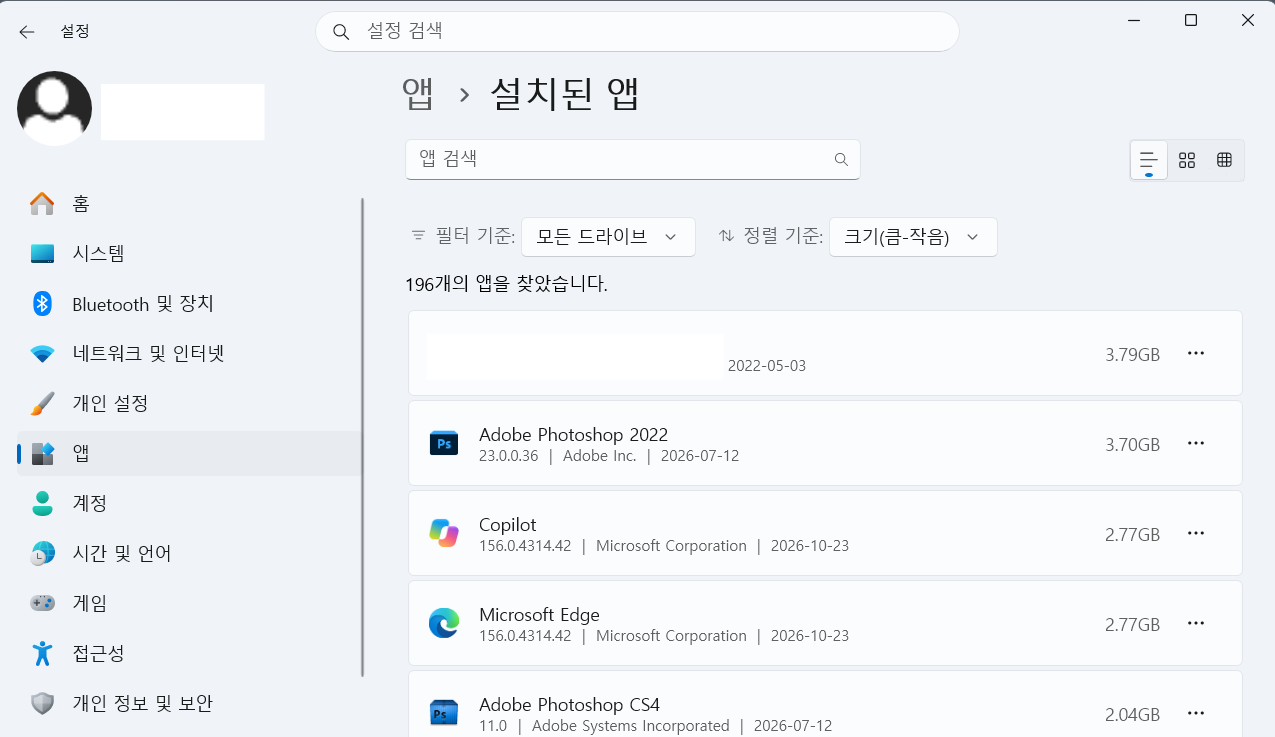The height and width of the screenshot is (737, 1275).
Task: Select 네트워크 및 인터넷 in the sidebar
Action: (x=189, y=354)
